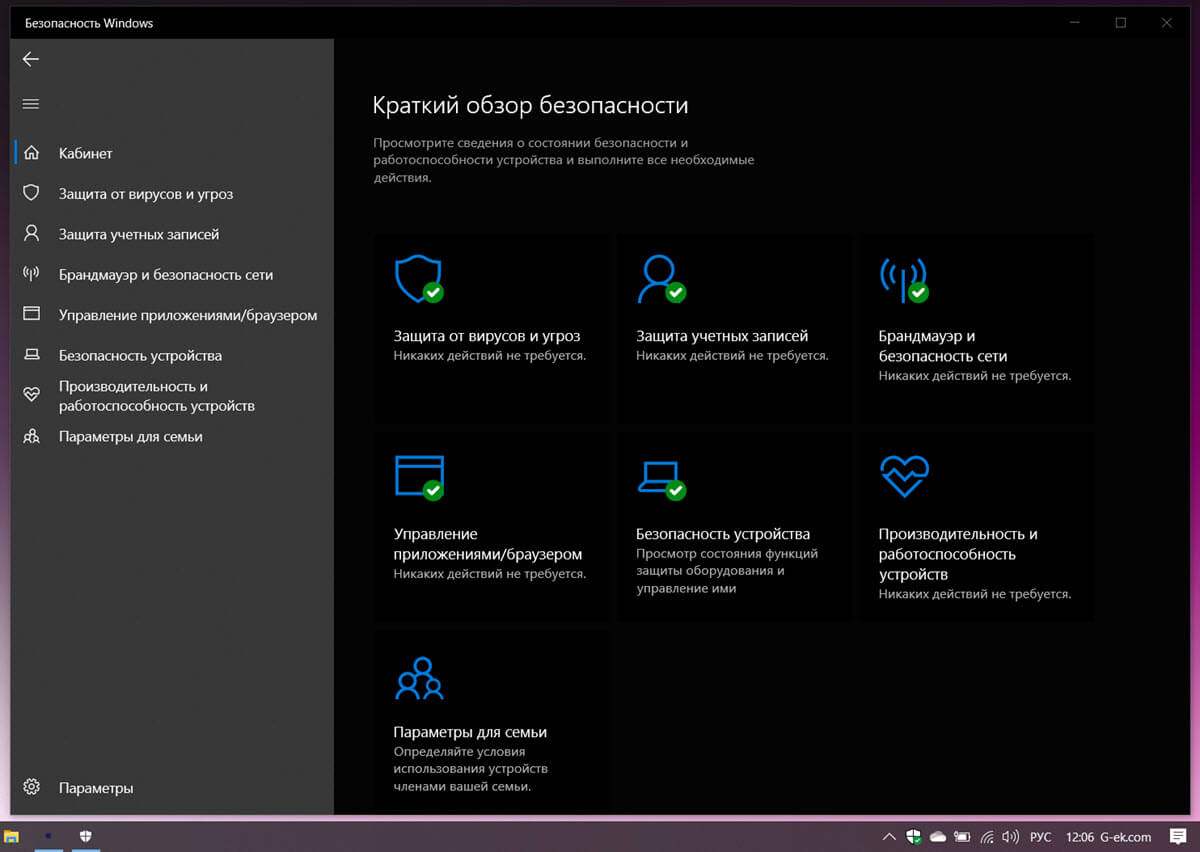Click the Краткий обзор безопасности heading
Screen dimensions: 1200x852
530,105
